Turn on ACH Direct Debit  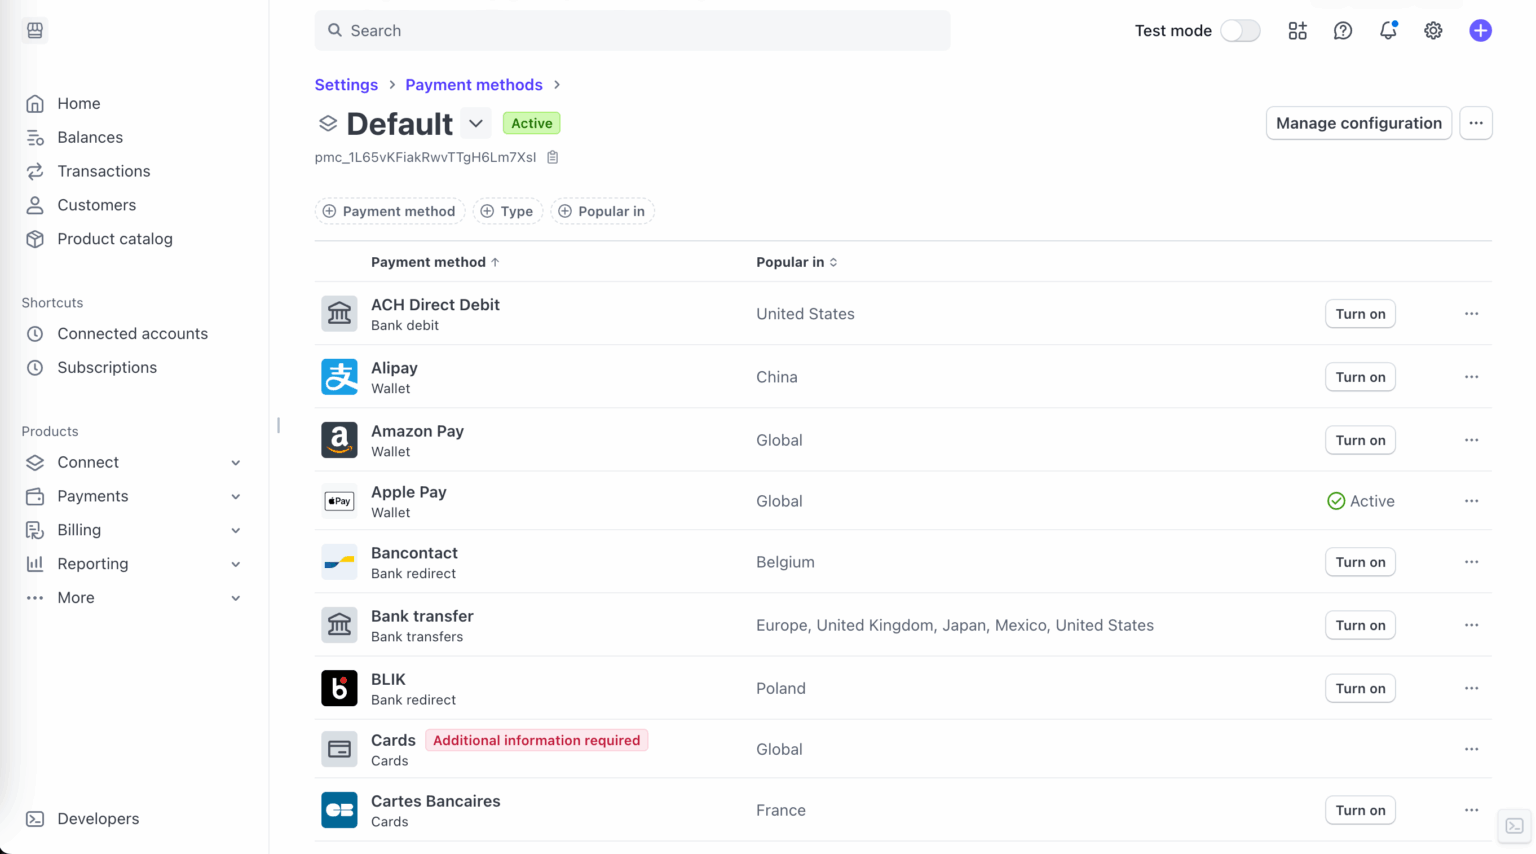1360,313
